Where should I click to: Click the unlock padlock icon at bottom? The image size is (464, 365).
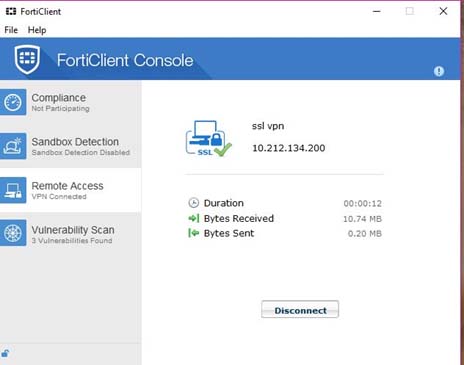tap(5, 353)
